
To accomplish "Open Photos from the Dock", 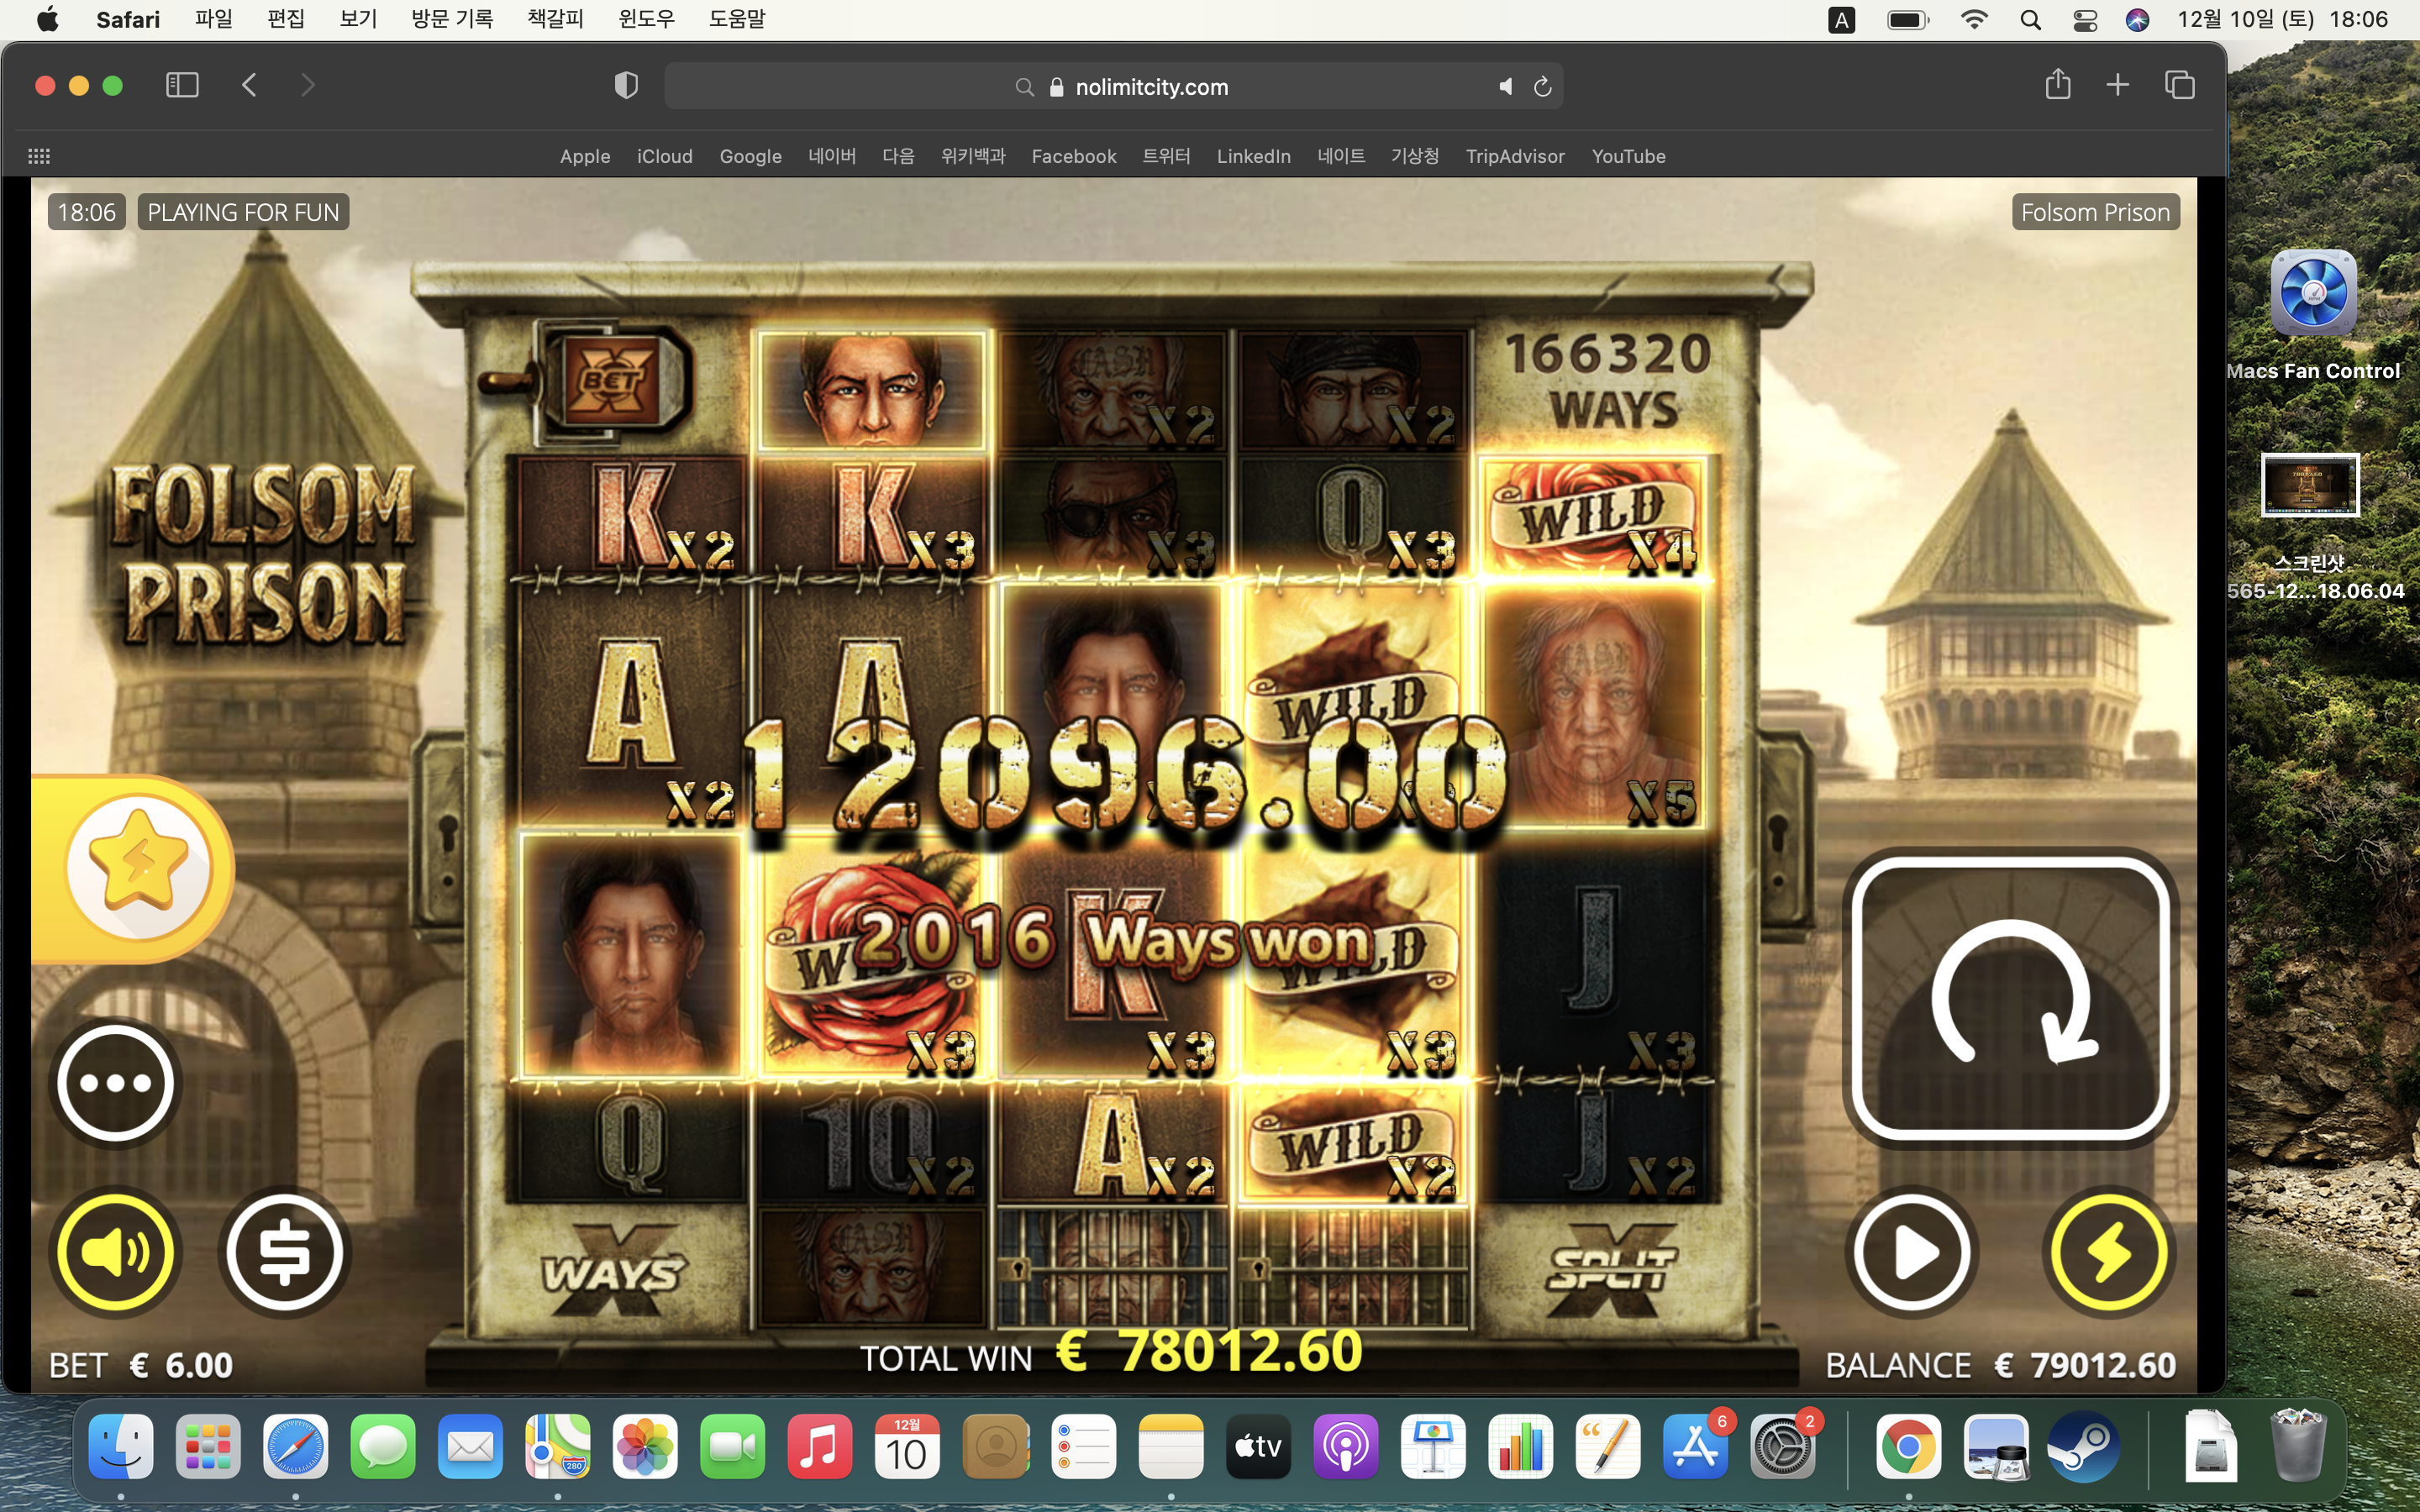I will 645,1446.
